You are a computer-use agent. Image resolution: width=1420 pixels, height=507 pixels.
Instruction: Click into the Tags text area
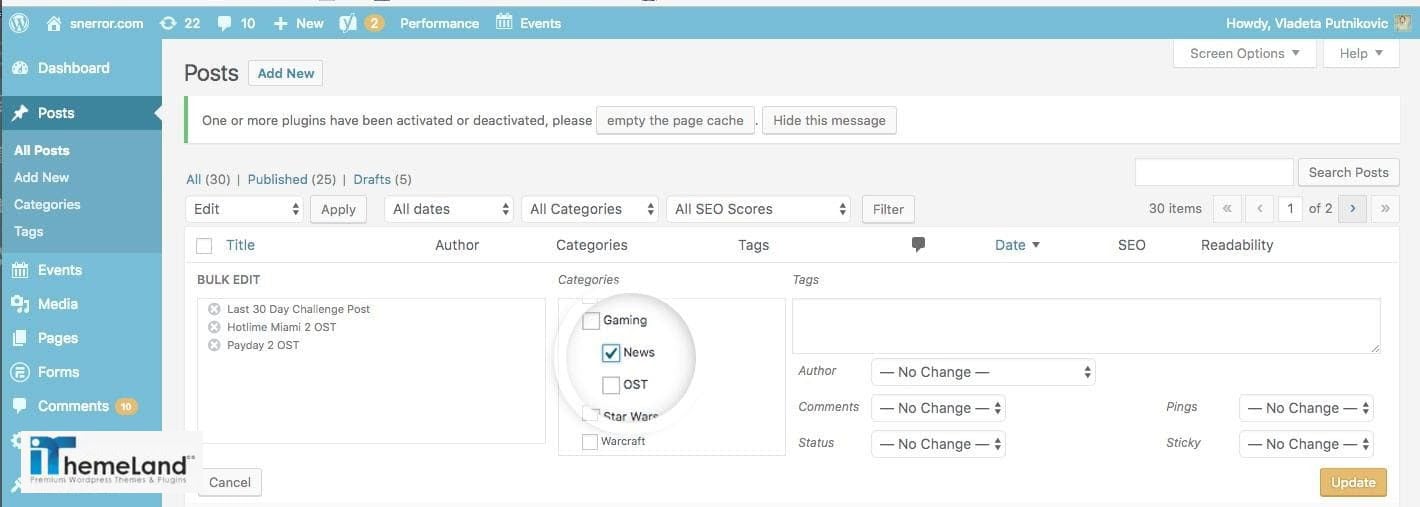(1086, 325)
